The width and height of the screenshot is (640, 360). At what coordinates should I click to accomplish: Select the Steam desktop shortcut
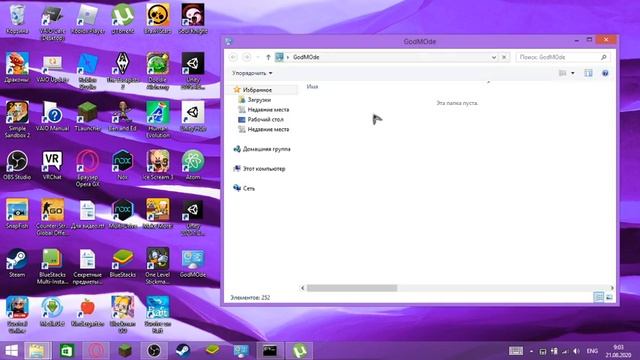click(x=17, y=263)
